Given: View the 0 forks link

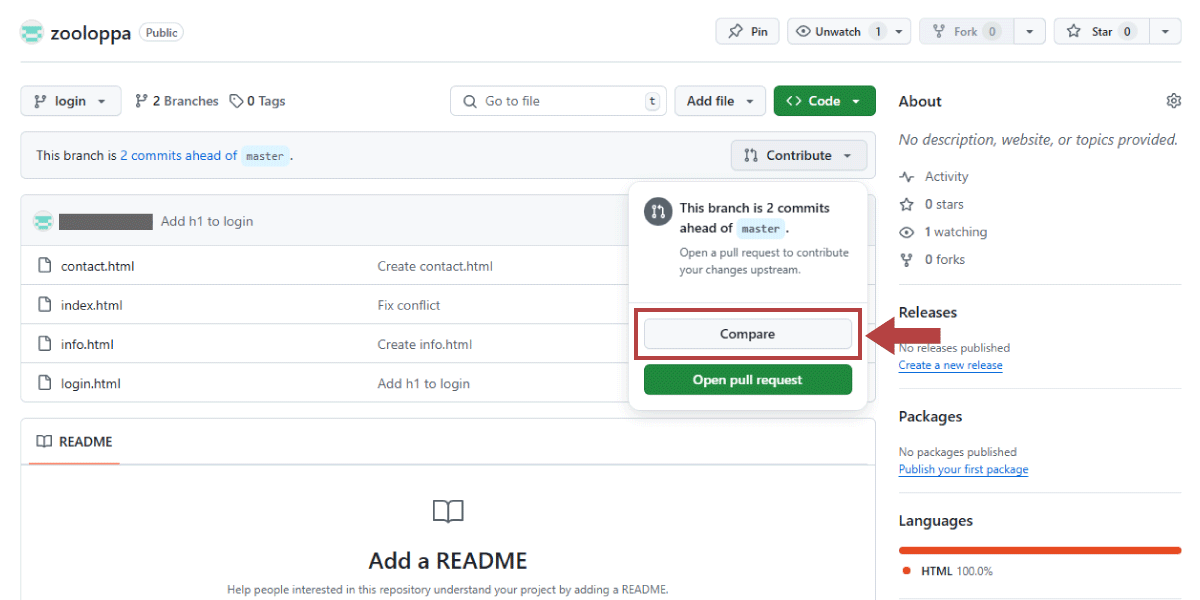Looking at the screenshot, I should (x=931, y=259).
